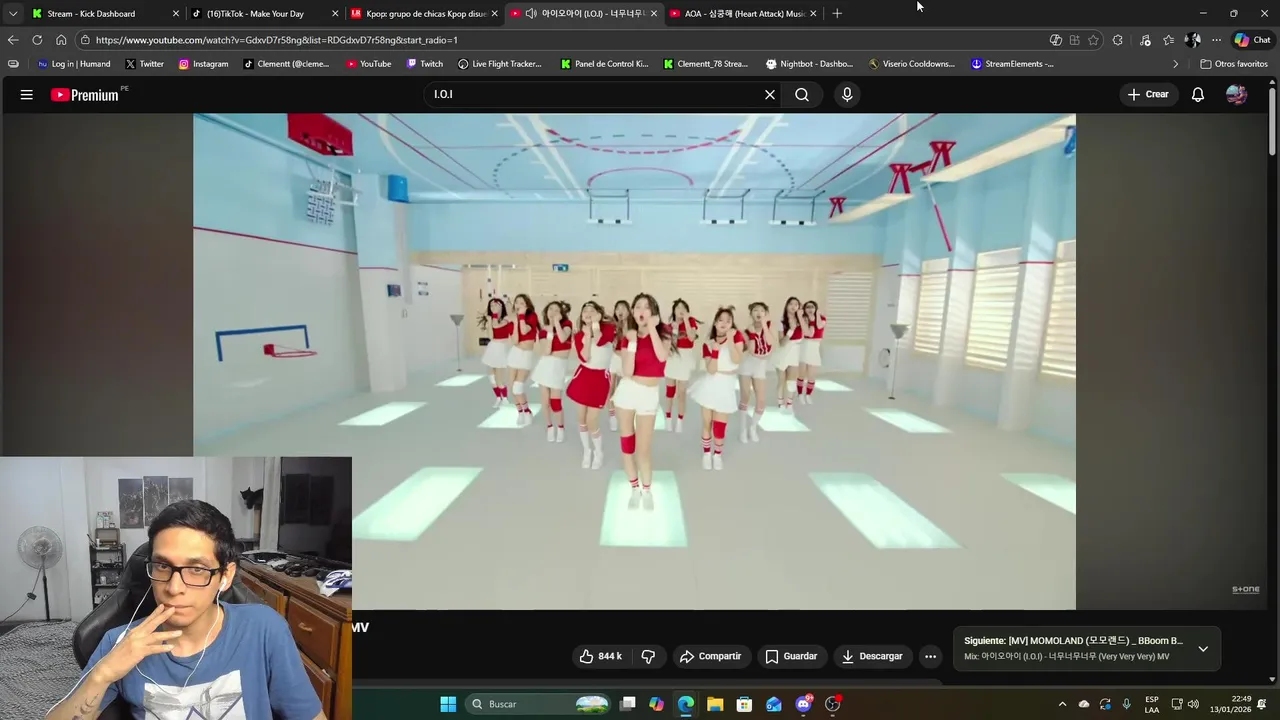Open Task View on taskbar
This screenshot has width=1280, height=720.
[x=628, y=704]
